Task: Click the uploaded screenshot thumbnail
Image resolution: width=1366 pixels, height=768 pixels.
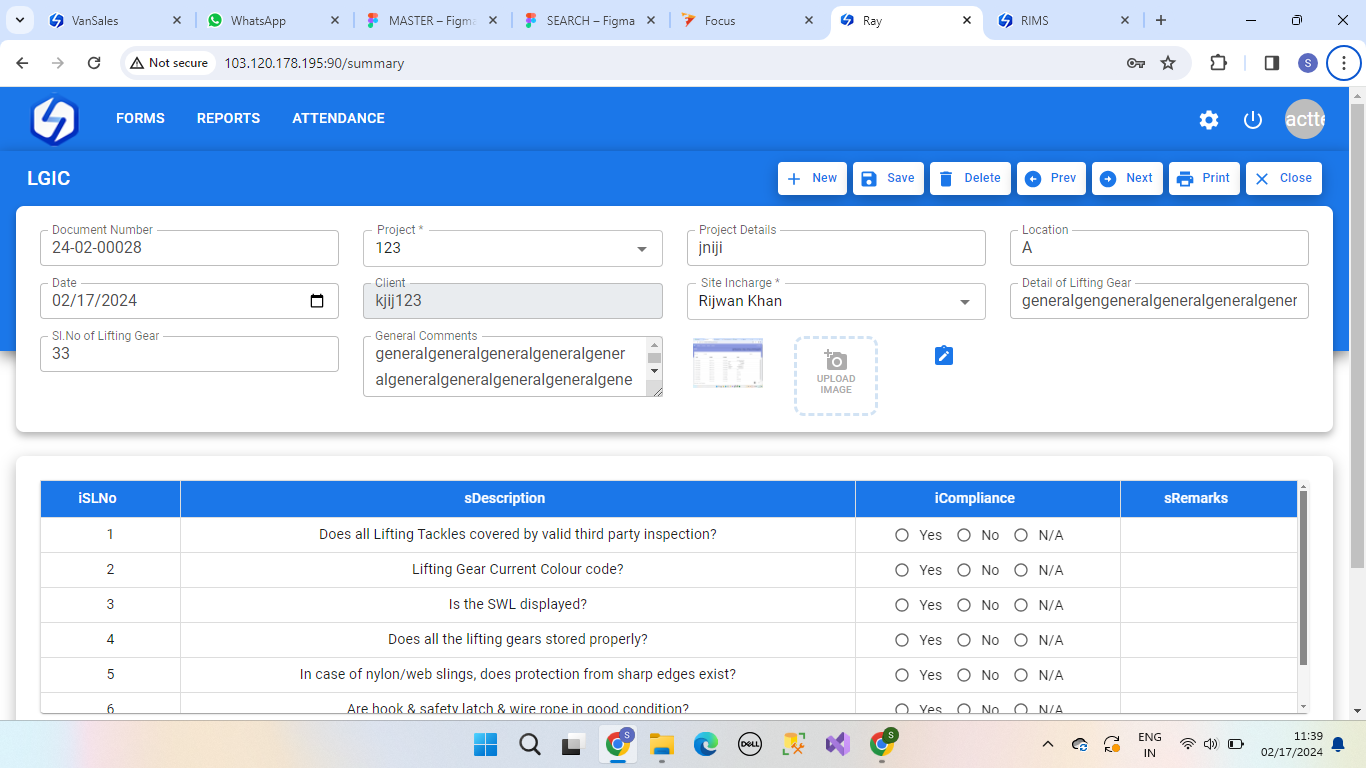Action: click(x=728, y=363)
